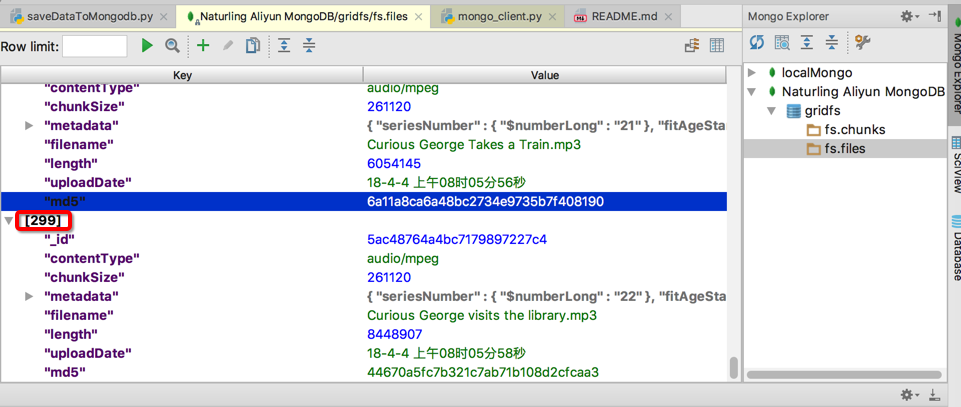Click the Row limit input field
Image resolution: width=961 pixels, height=407 pixels.
pyautogui.click(x=95, y=46)
